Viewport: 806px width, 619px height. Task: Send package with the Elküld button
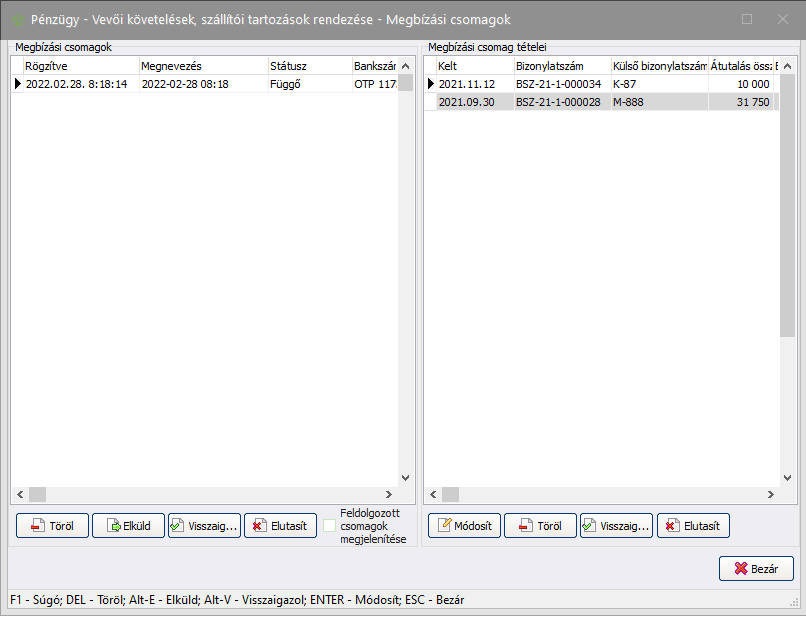point(128,526)
